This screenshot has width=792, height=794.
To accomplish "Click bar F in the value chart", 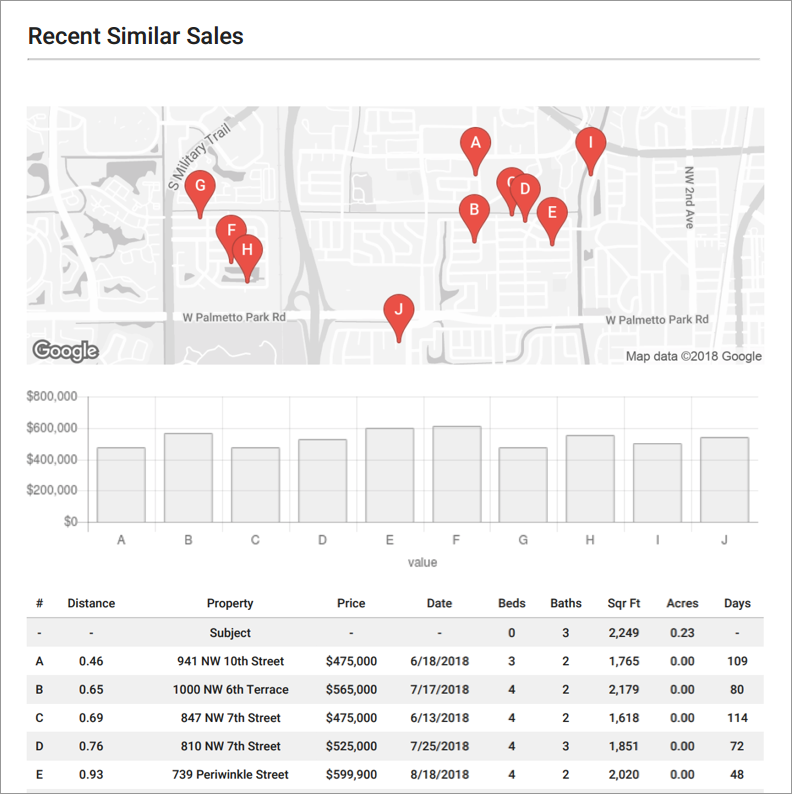I will point(456,474).
